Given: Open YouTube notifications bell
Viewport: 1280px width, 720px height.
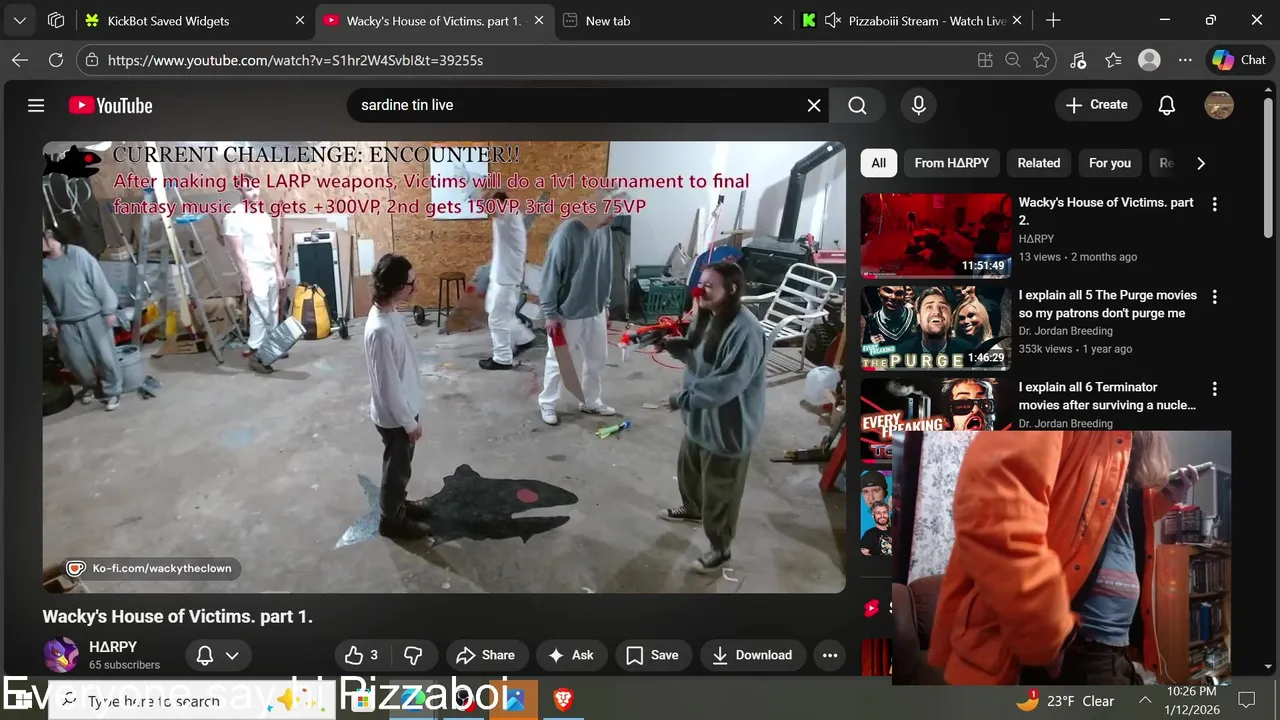Looking at the screenshot, I should tap(1167, 105).
